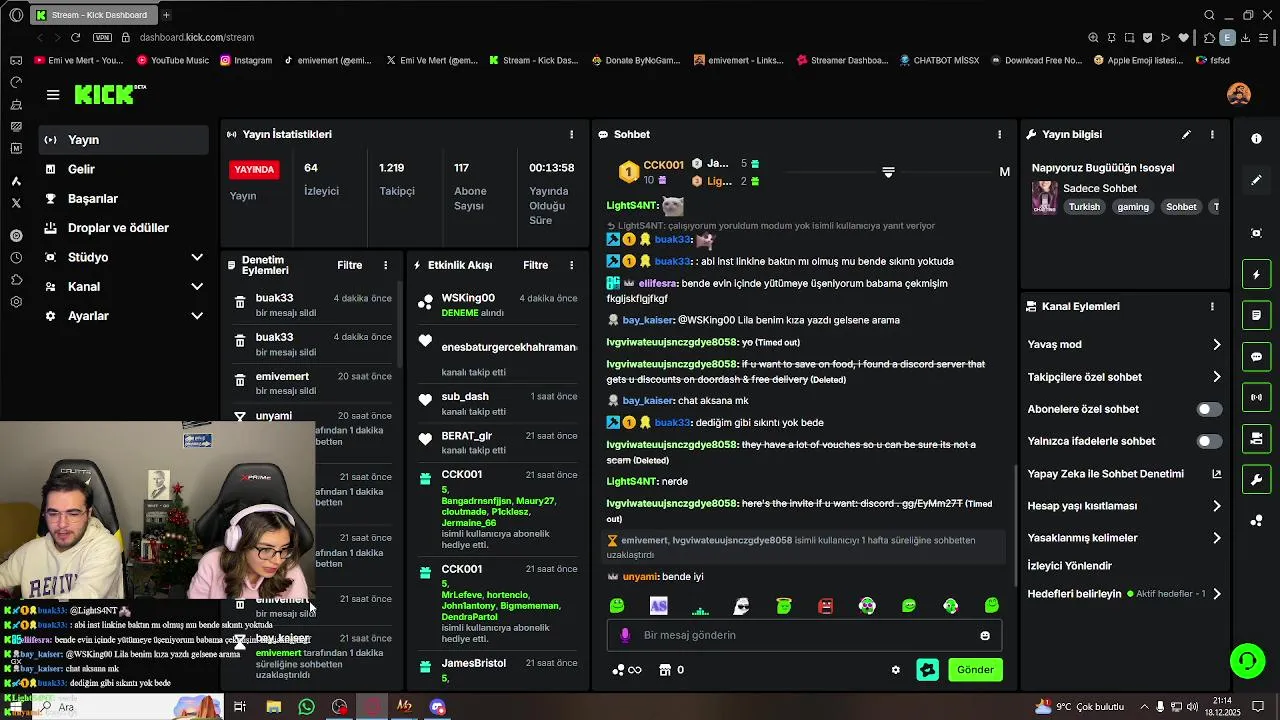Click the gaming tag in stream info
This screenshot has height=720, width=1280.
(1133, 207)
